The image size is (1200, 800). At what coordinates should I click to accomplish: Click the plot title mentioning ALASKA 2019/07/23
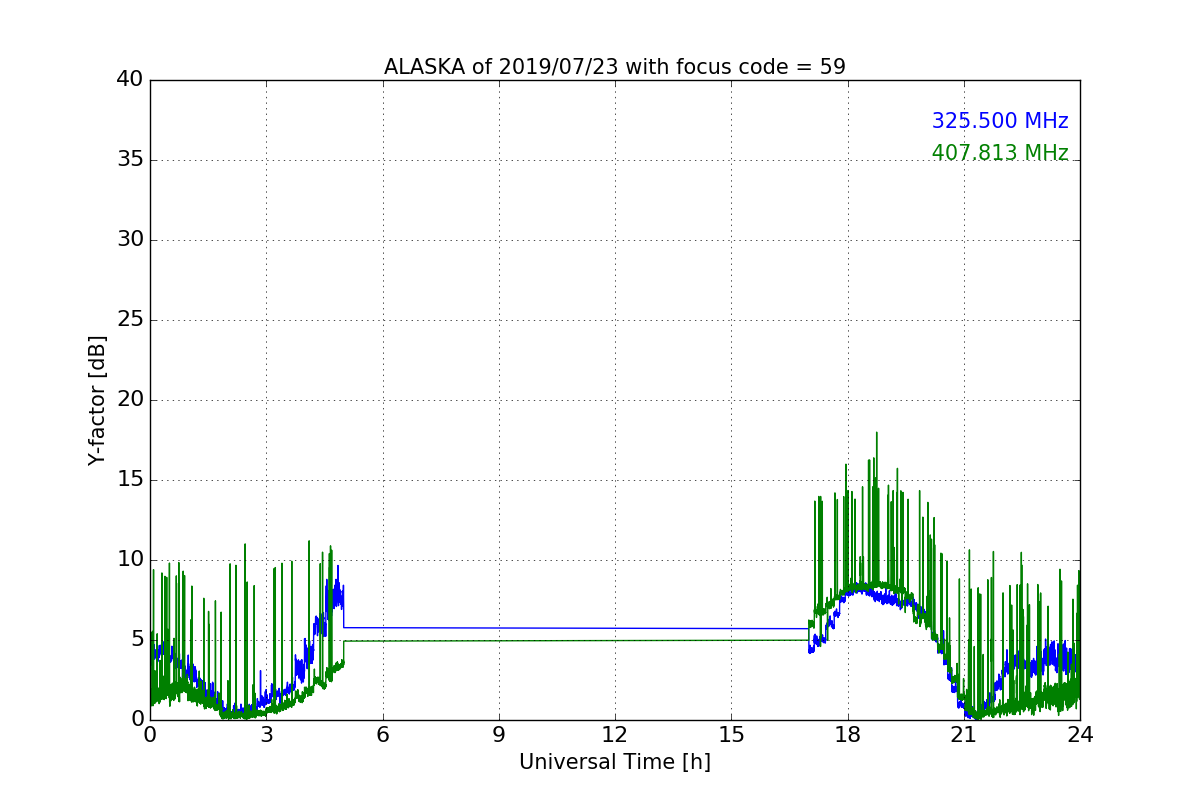pos(615,67)
